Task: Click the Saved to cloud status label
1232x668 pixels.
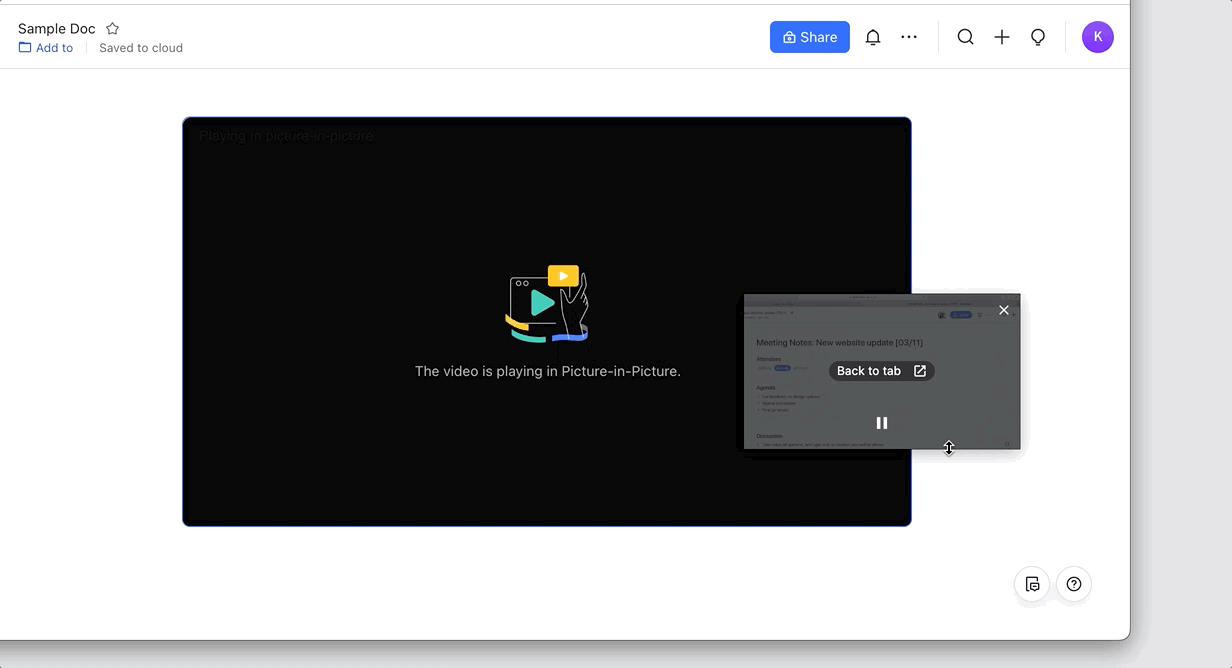Action: (140, 47)
